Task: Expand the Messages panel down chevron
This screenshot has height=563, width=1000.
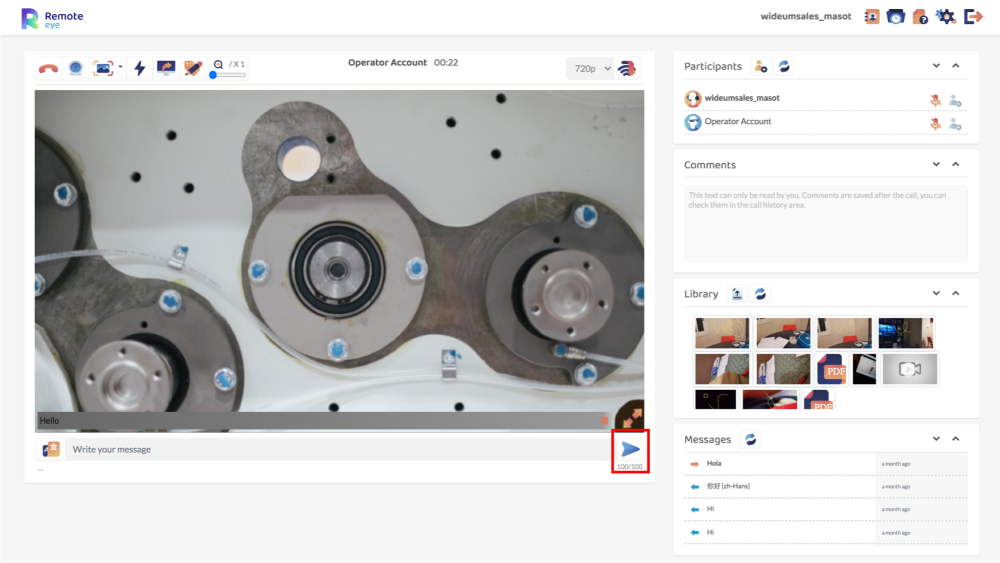Action: (936, 439)
